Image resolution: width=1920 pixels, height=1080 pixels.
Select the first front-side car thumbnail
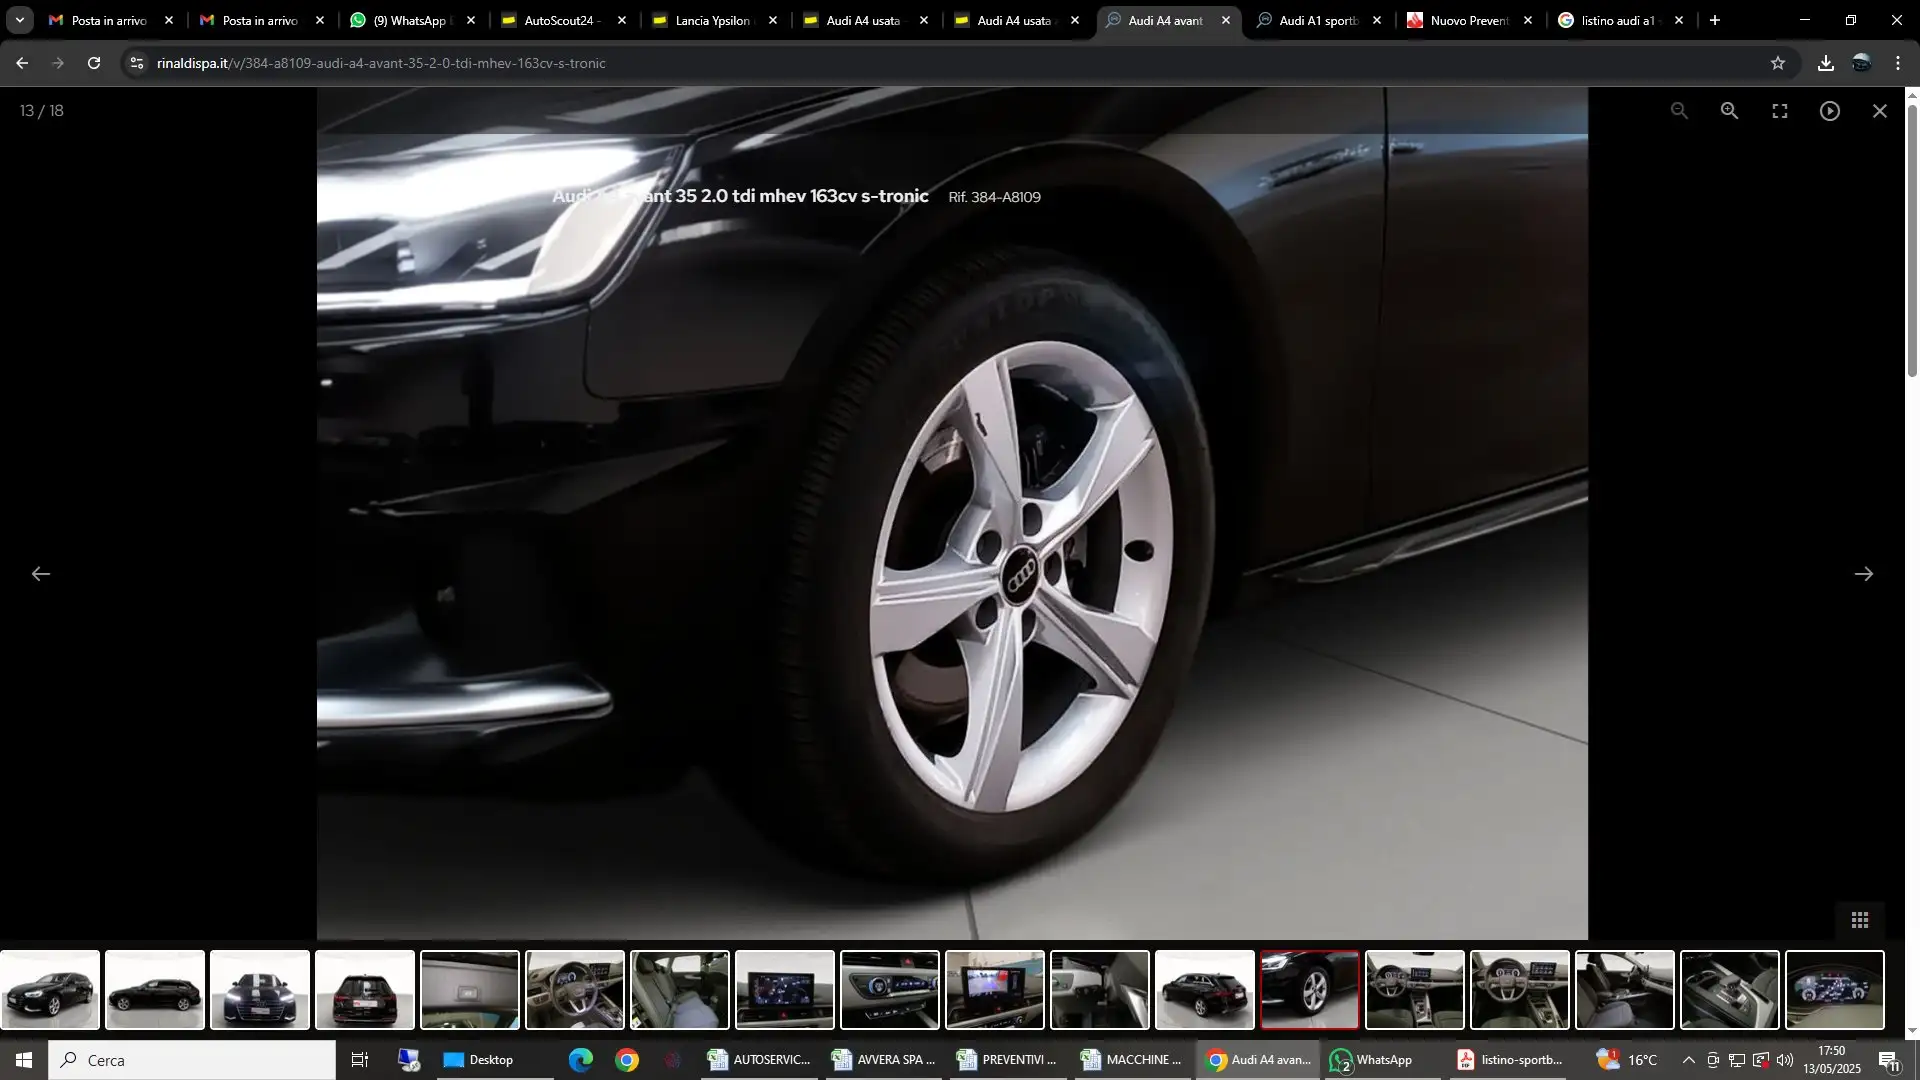point(50,990)
